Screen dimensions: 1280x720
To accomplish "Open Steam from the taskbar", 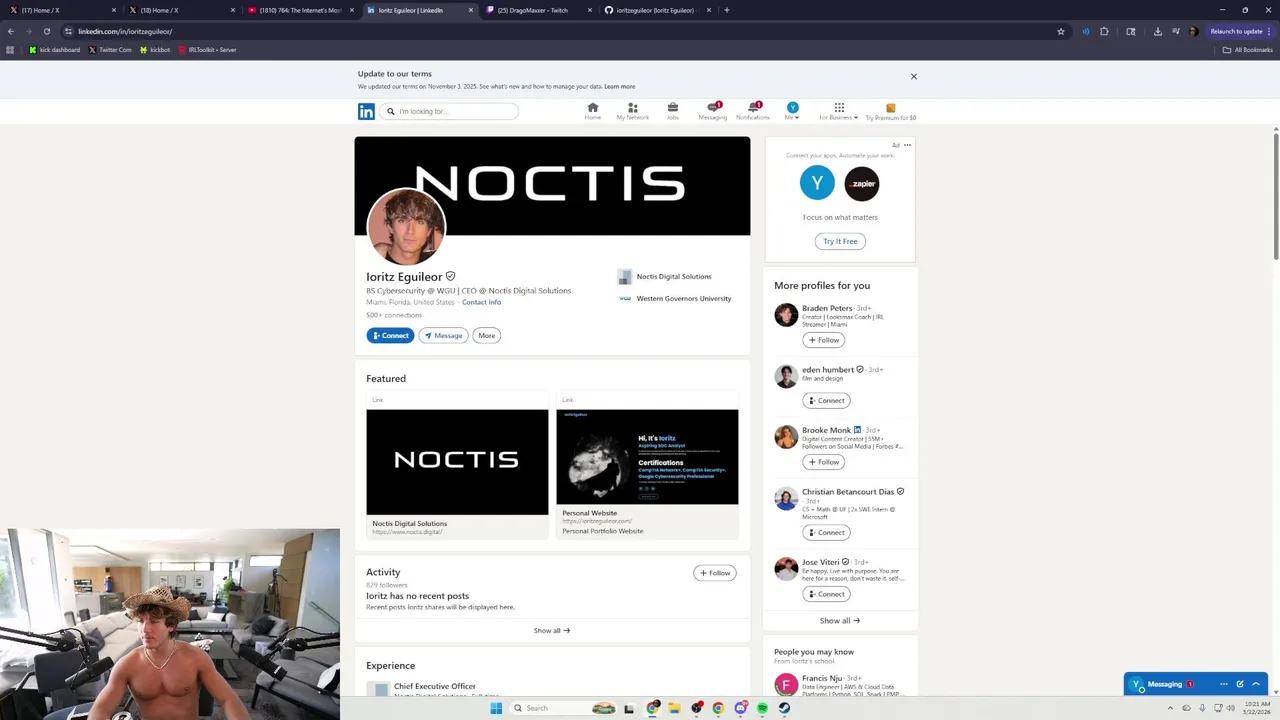I will coord(784,708).
